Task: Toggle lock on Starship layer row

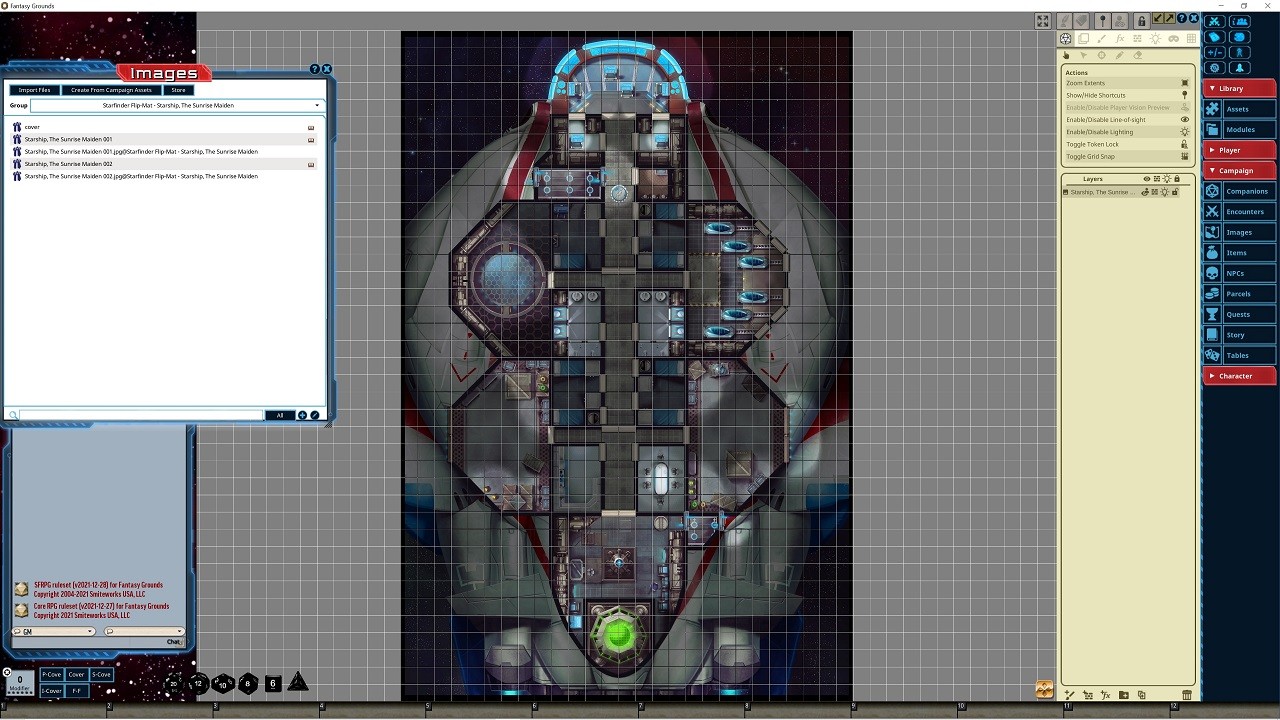Action: [1175, 192]
